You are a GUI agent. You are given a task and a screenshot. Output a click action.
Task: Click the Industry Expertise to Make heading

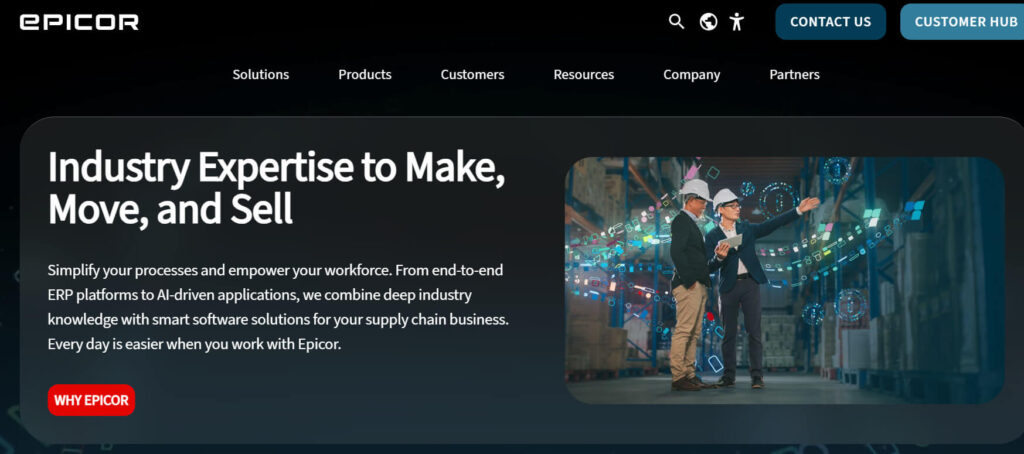point(276,188)
